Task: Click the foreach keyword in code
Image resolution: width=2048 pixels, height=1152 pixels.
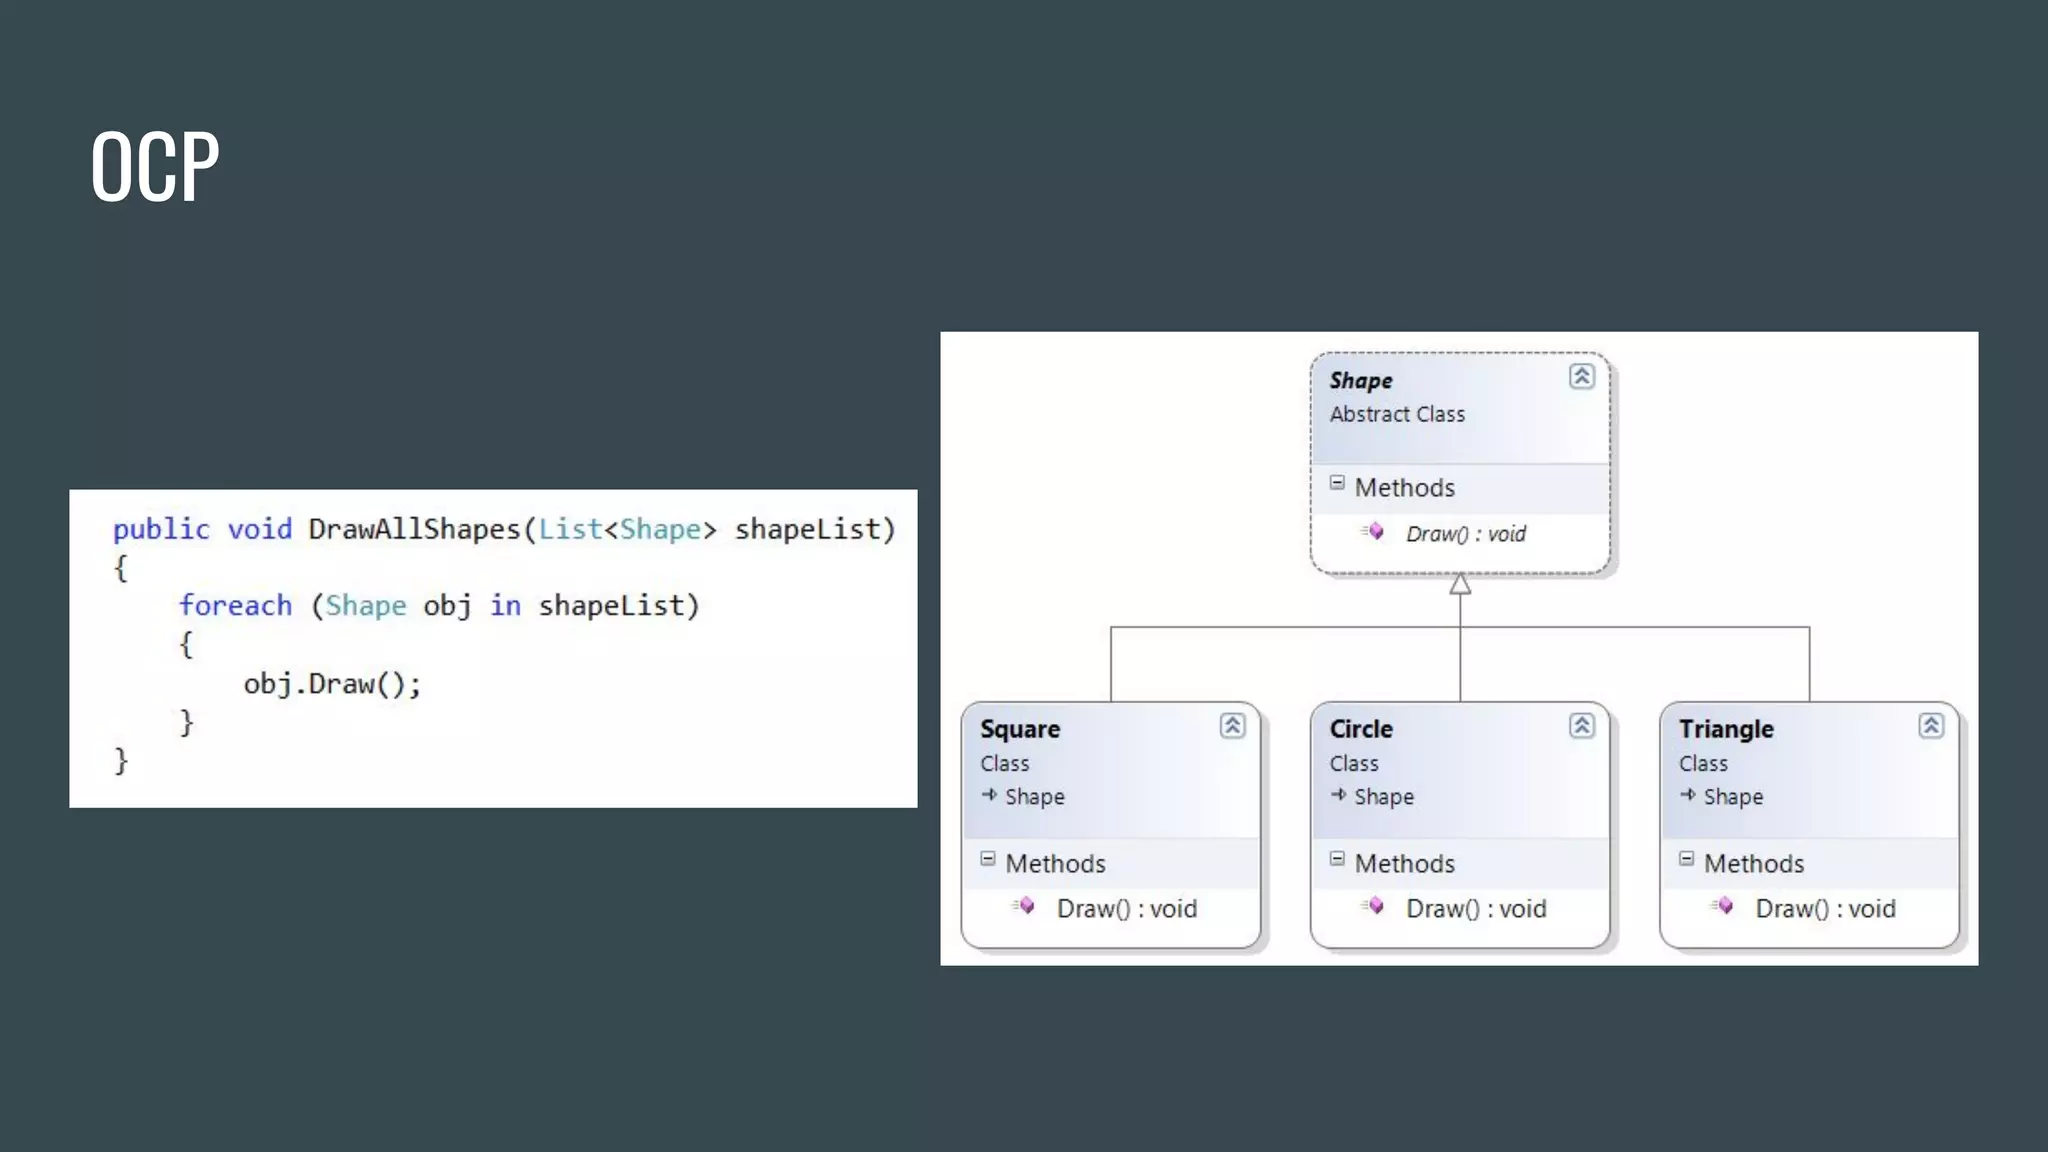Action: 235,606
